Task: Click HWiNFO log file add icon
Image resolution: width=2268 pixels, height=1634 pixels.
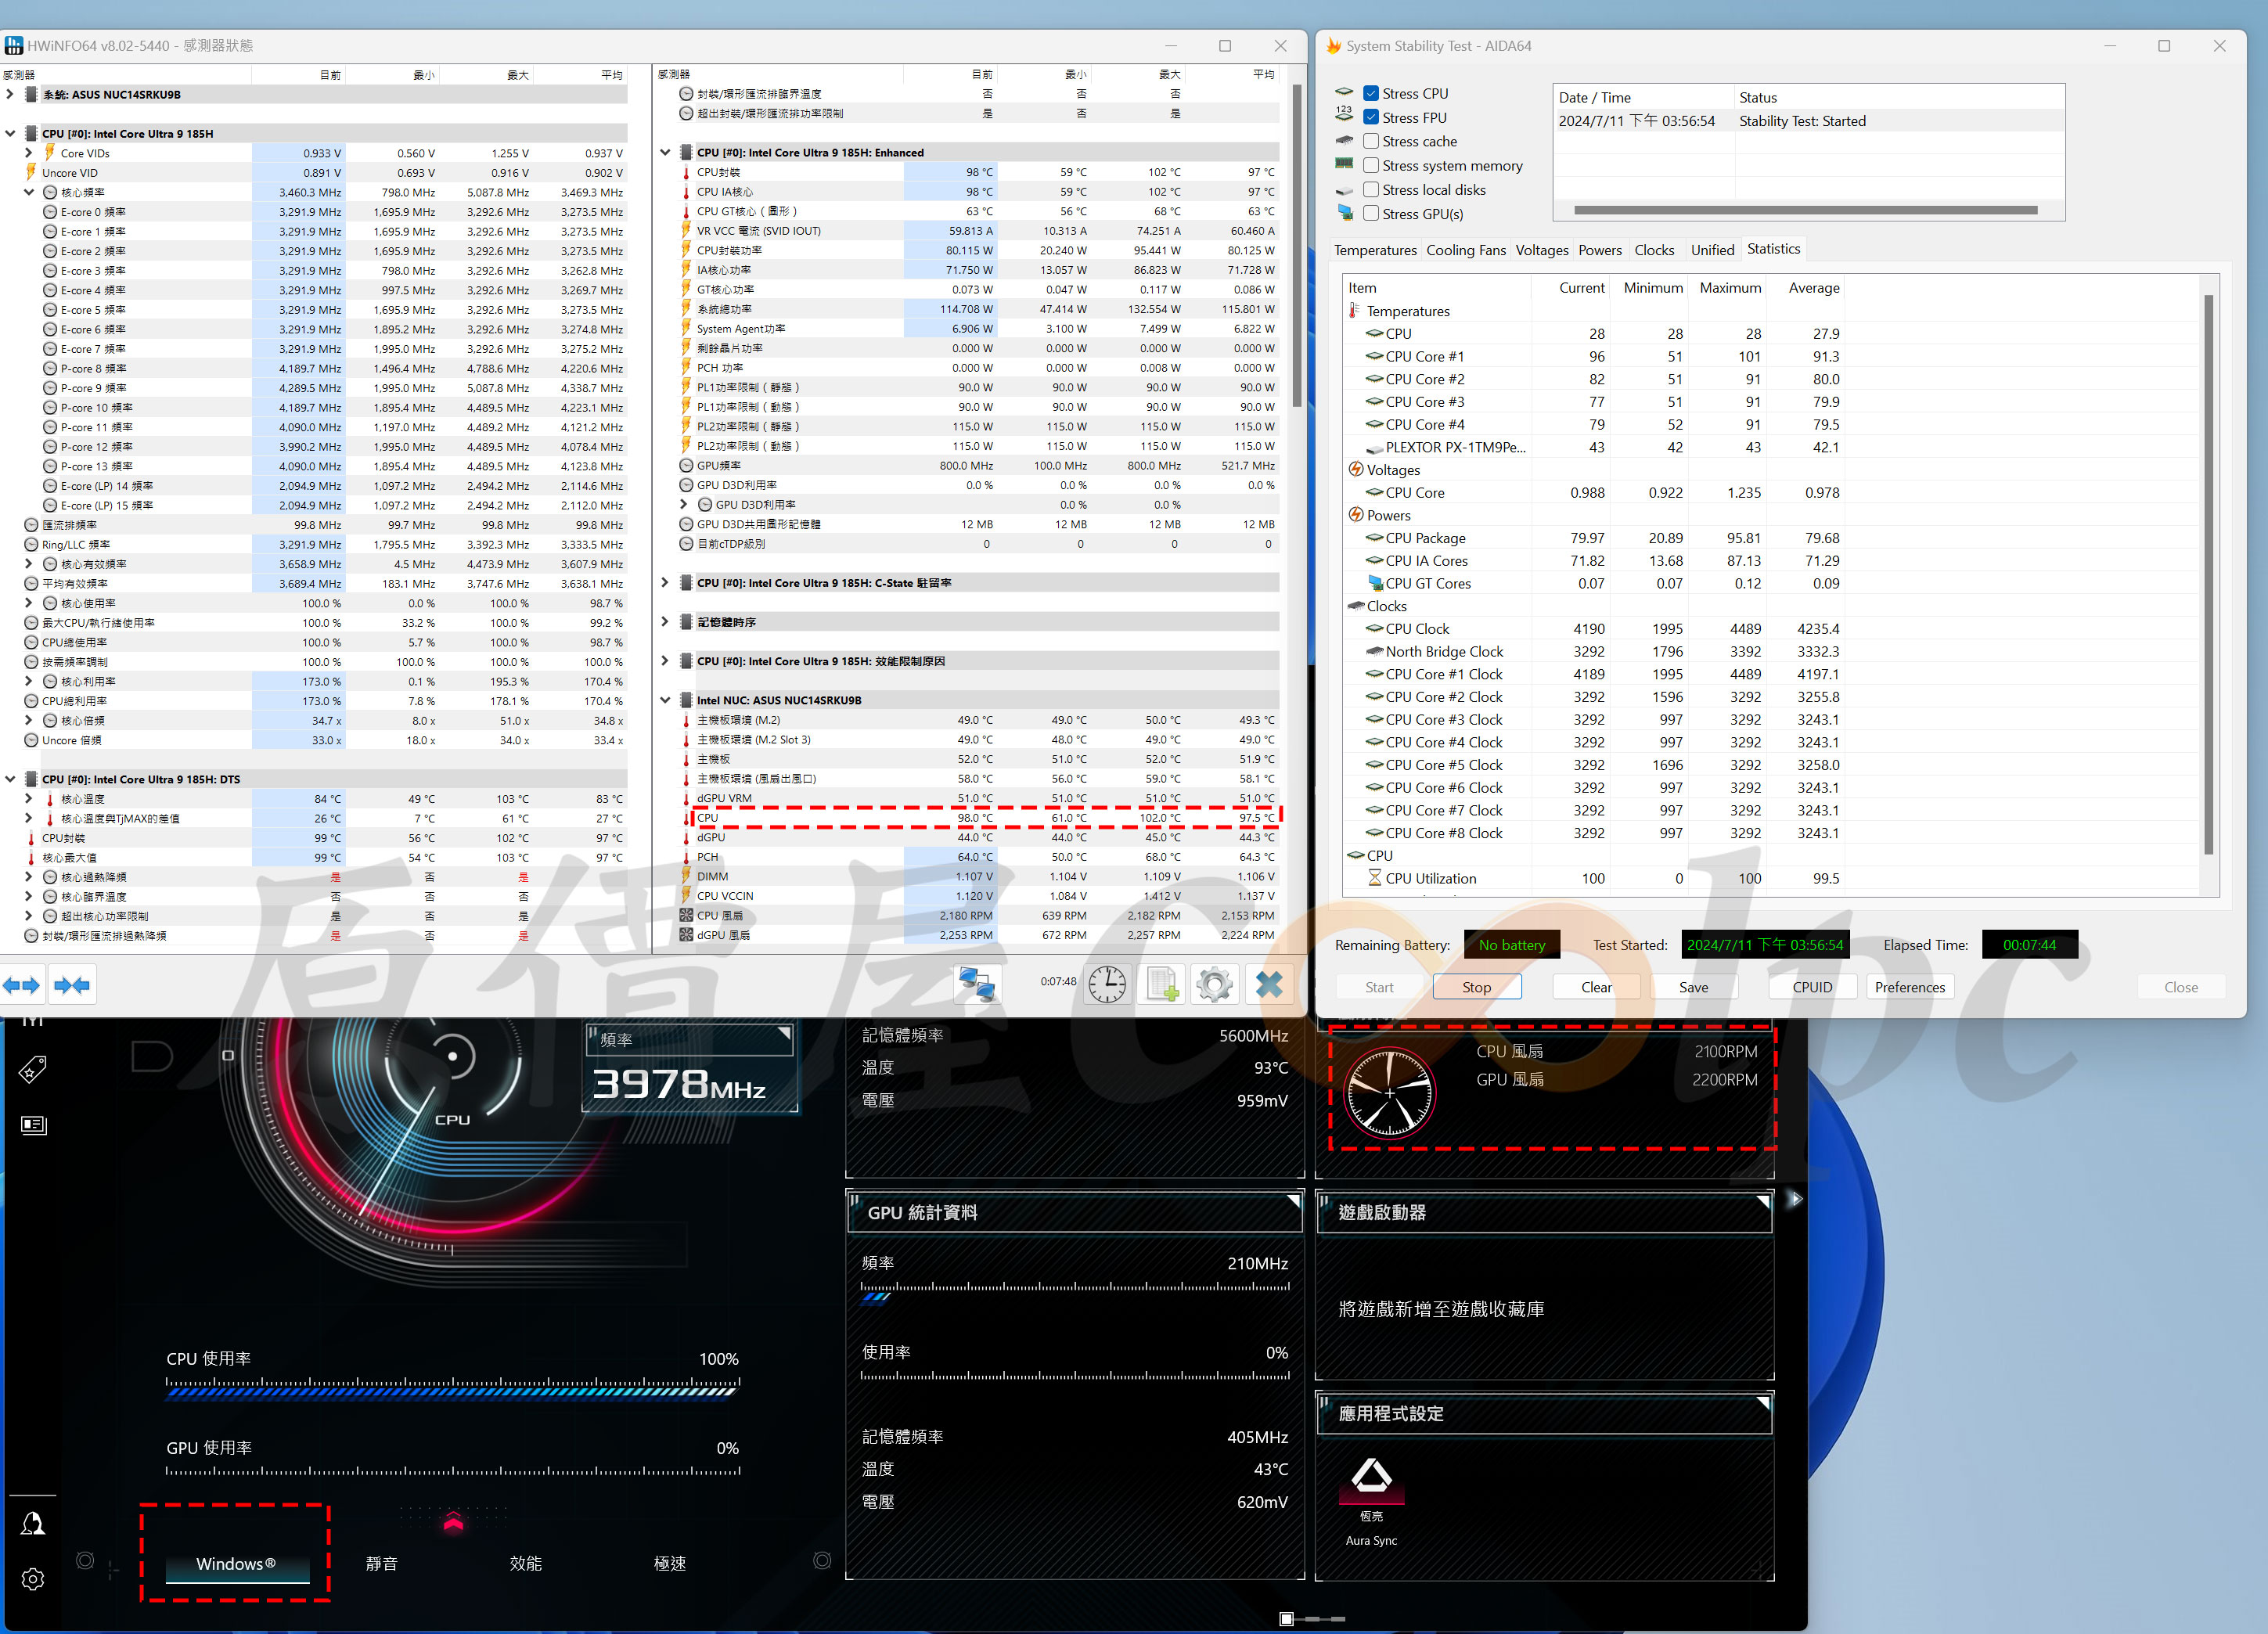Action: coord(1162,985)
